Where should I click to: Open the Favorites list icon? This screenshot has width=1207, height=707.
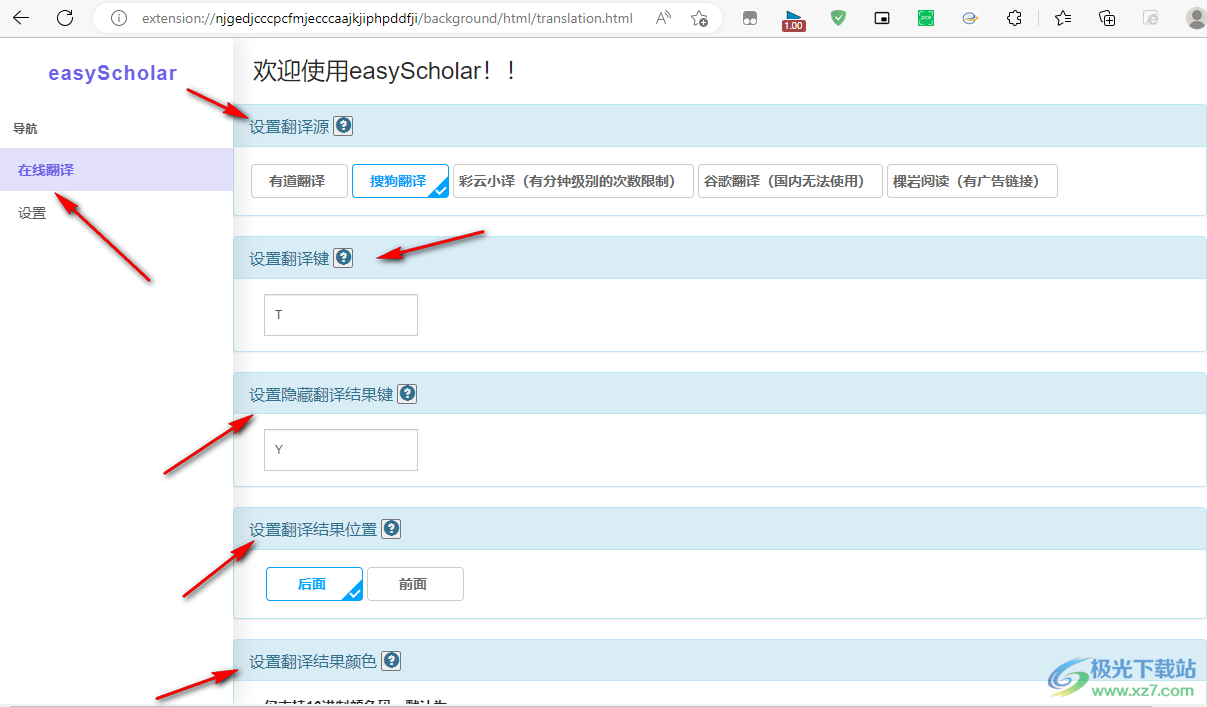1063,18
